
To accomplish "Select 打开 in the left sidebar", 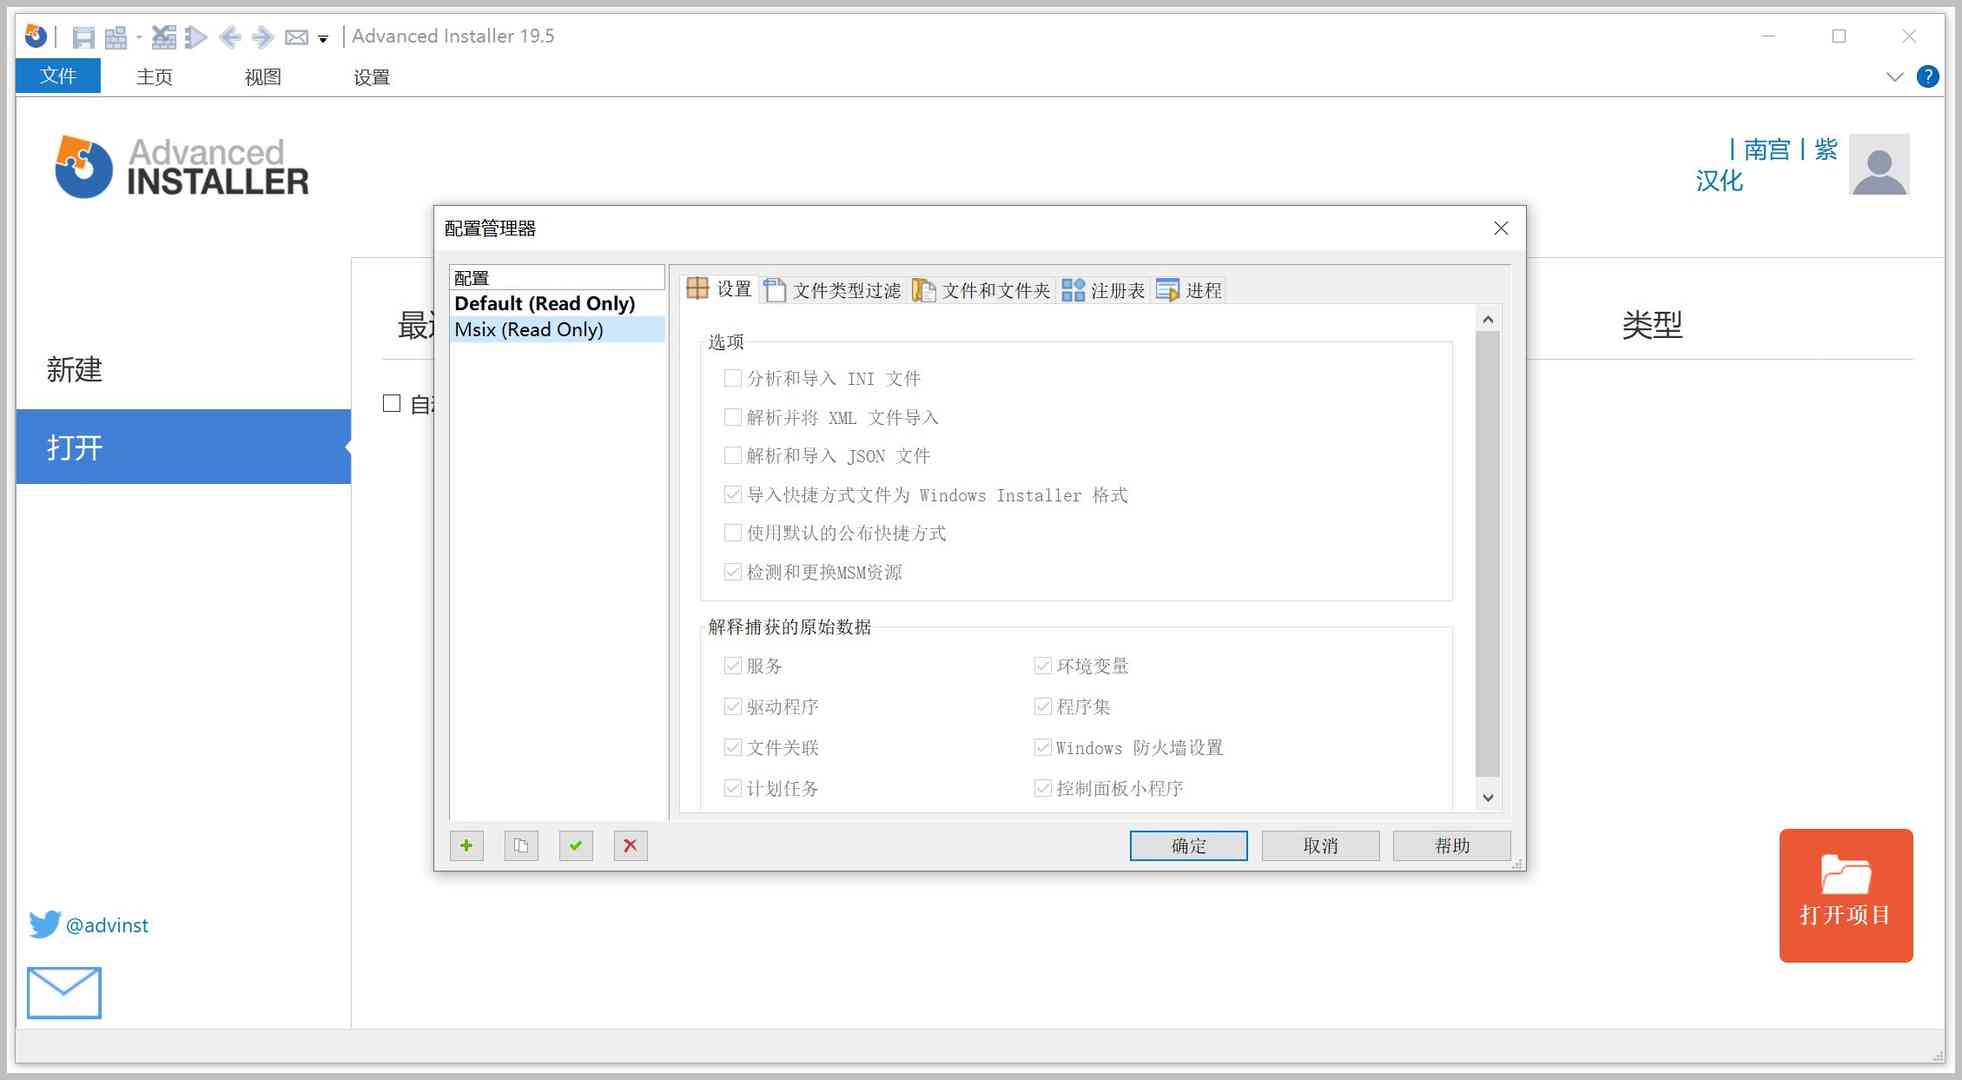I will pos(183,447).
